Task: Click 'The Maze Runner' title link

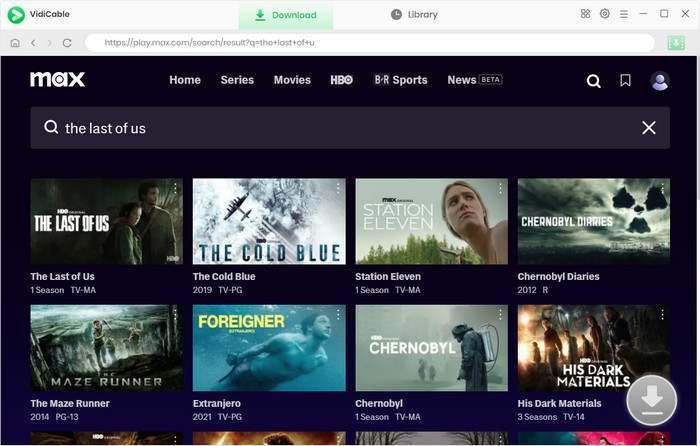Action: click(x=70, y=404)
